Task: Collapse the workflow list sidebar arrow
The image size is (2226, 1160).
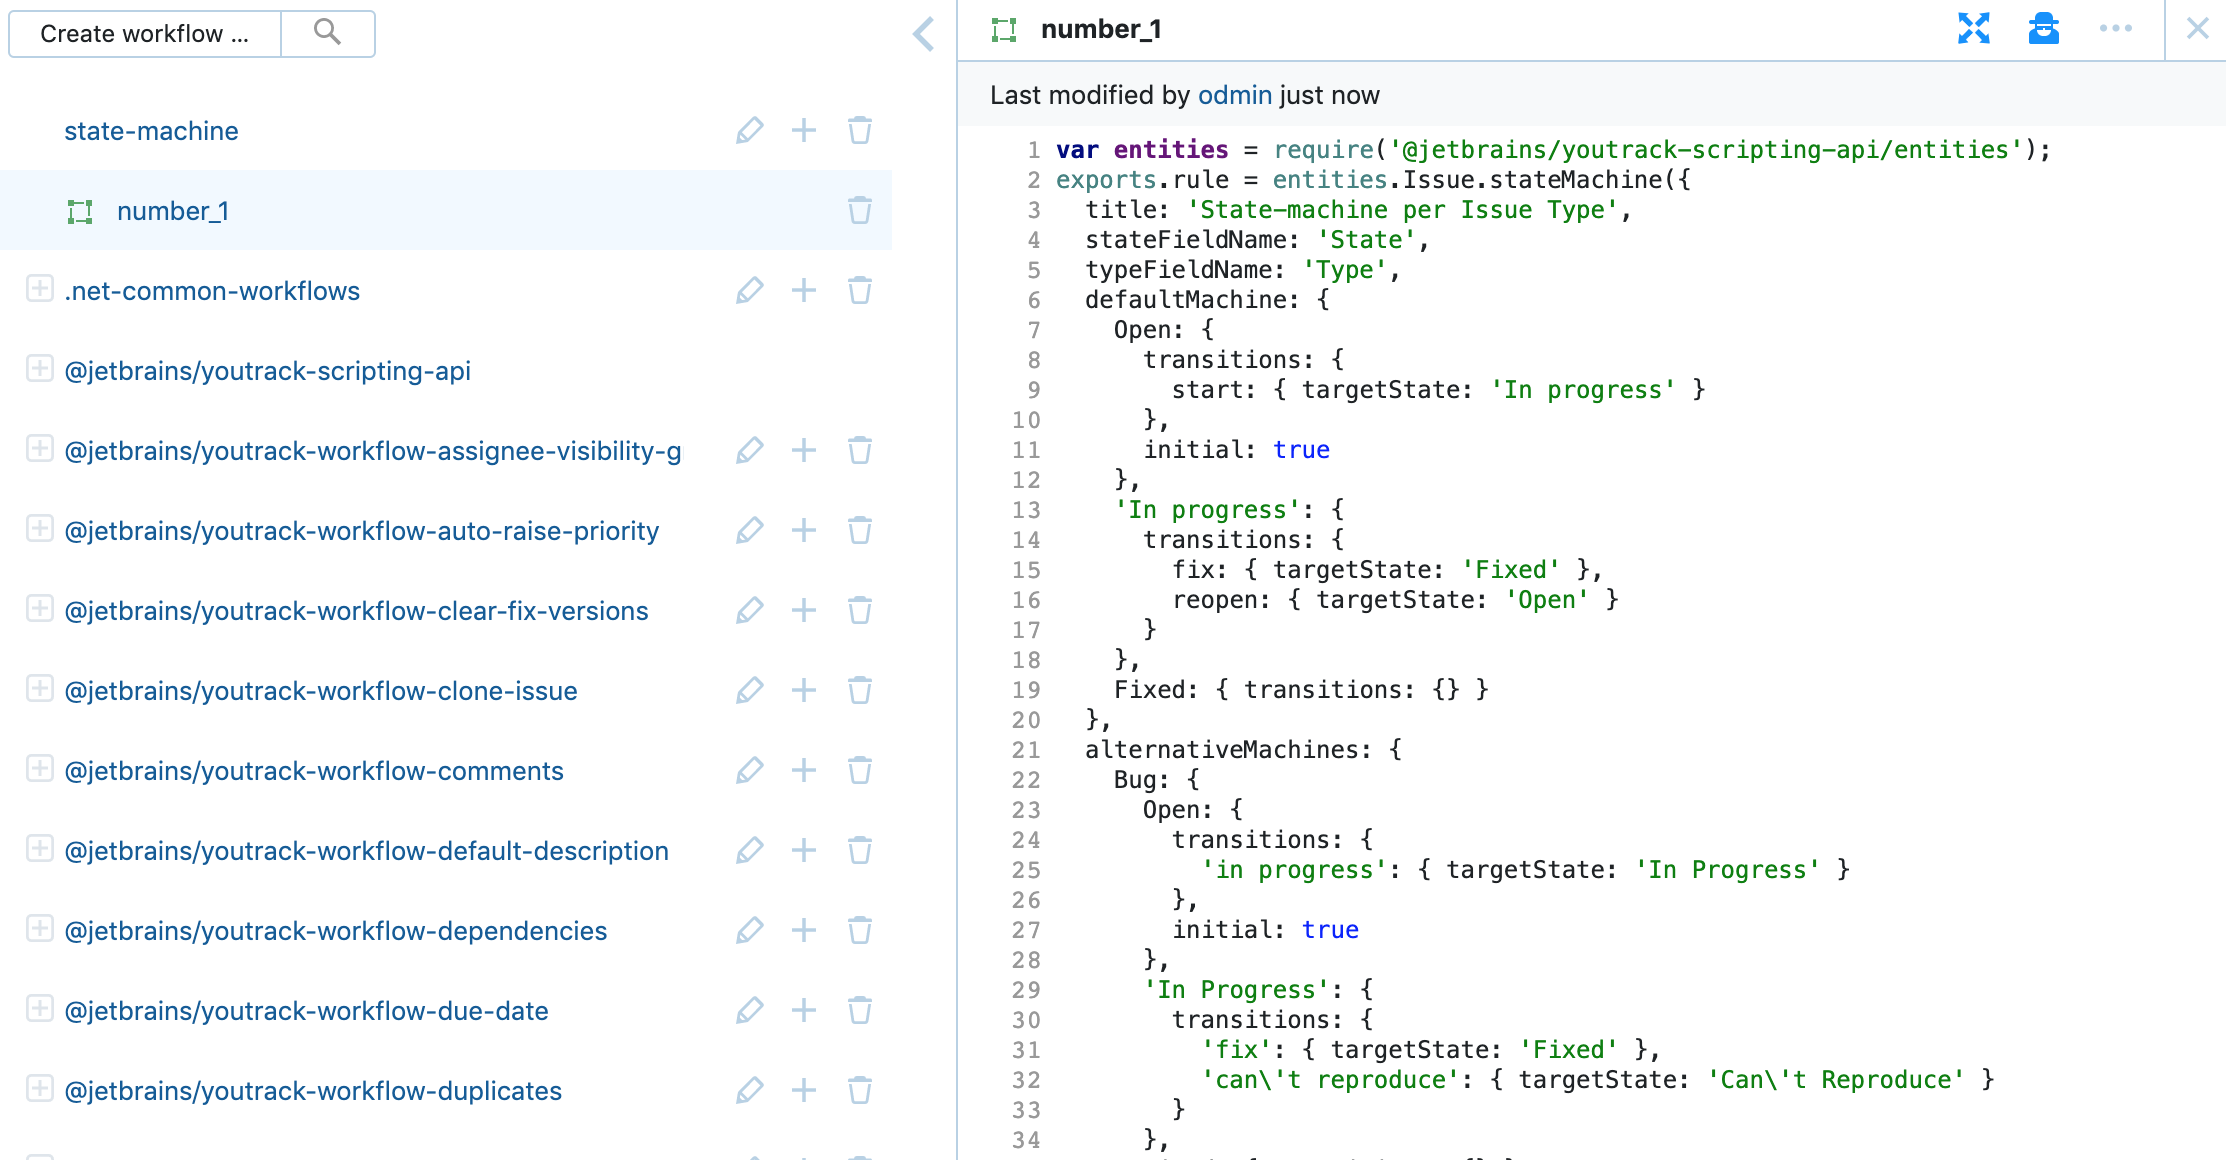Action: pos(924,34)
